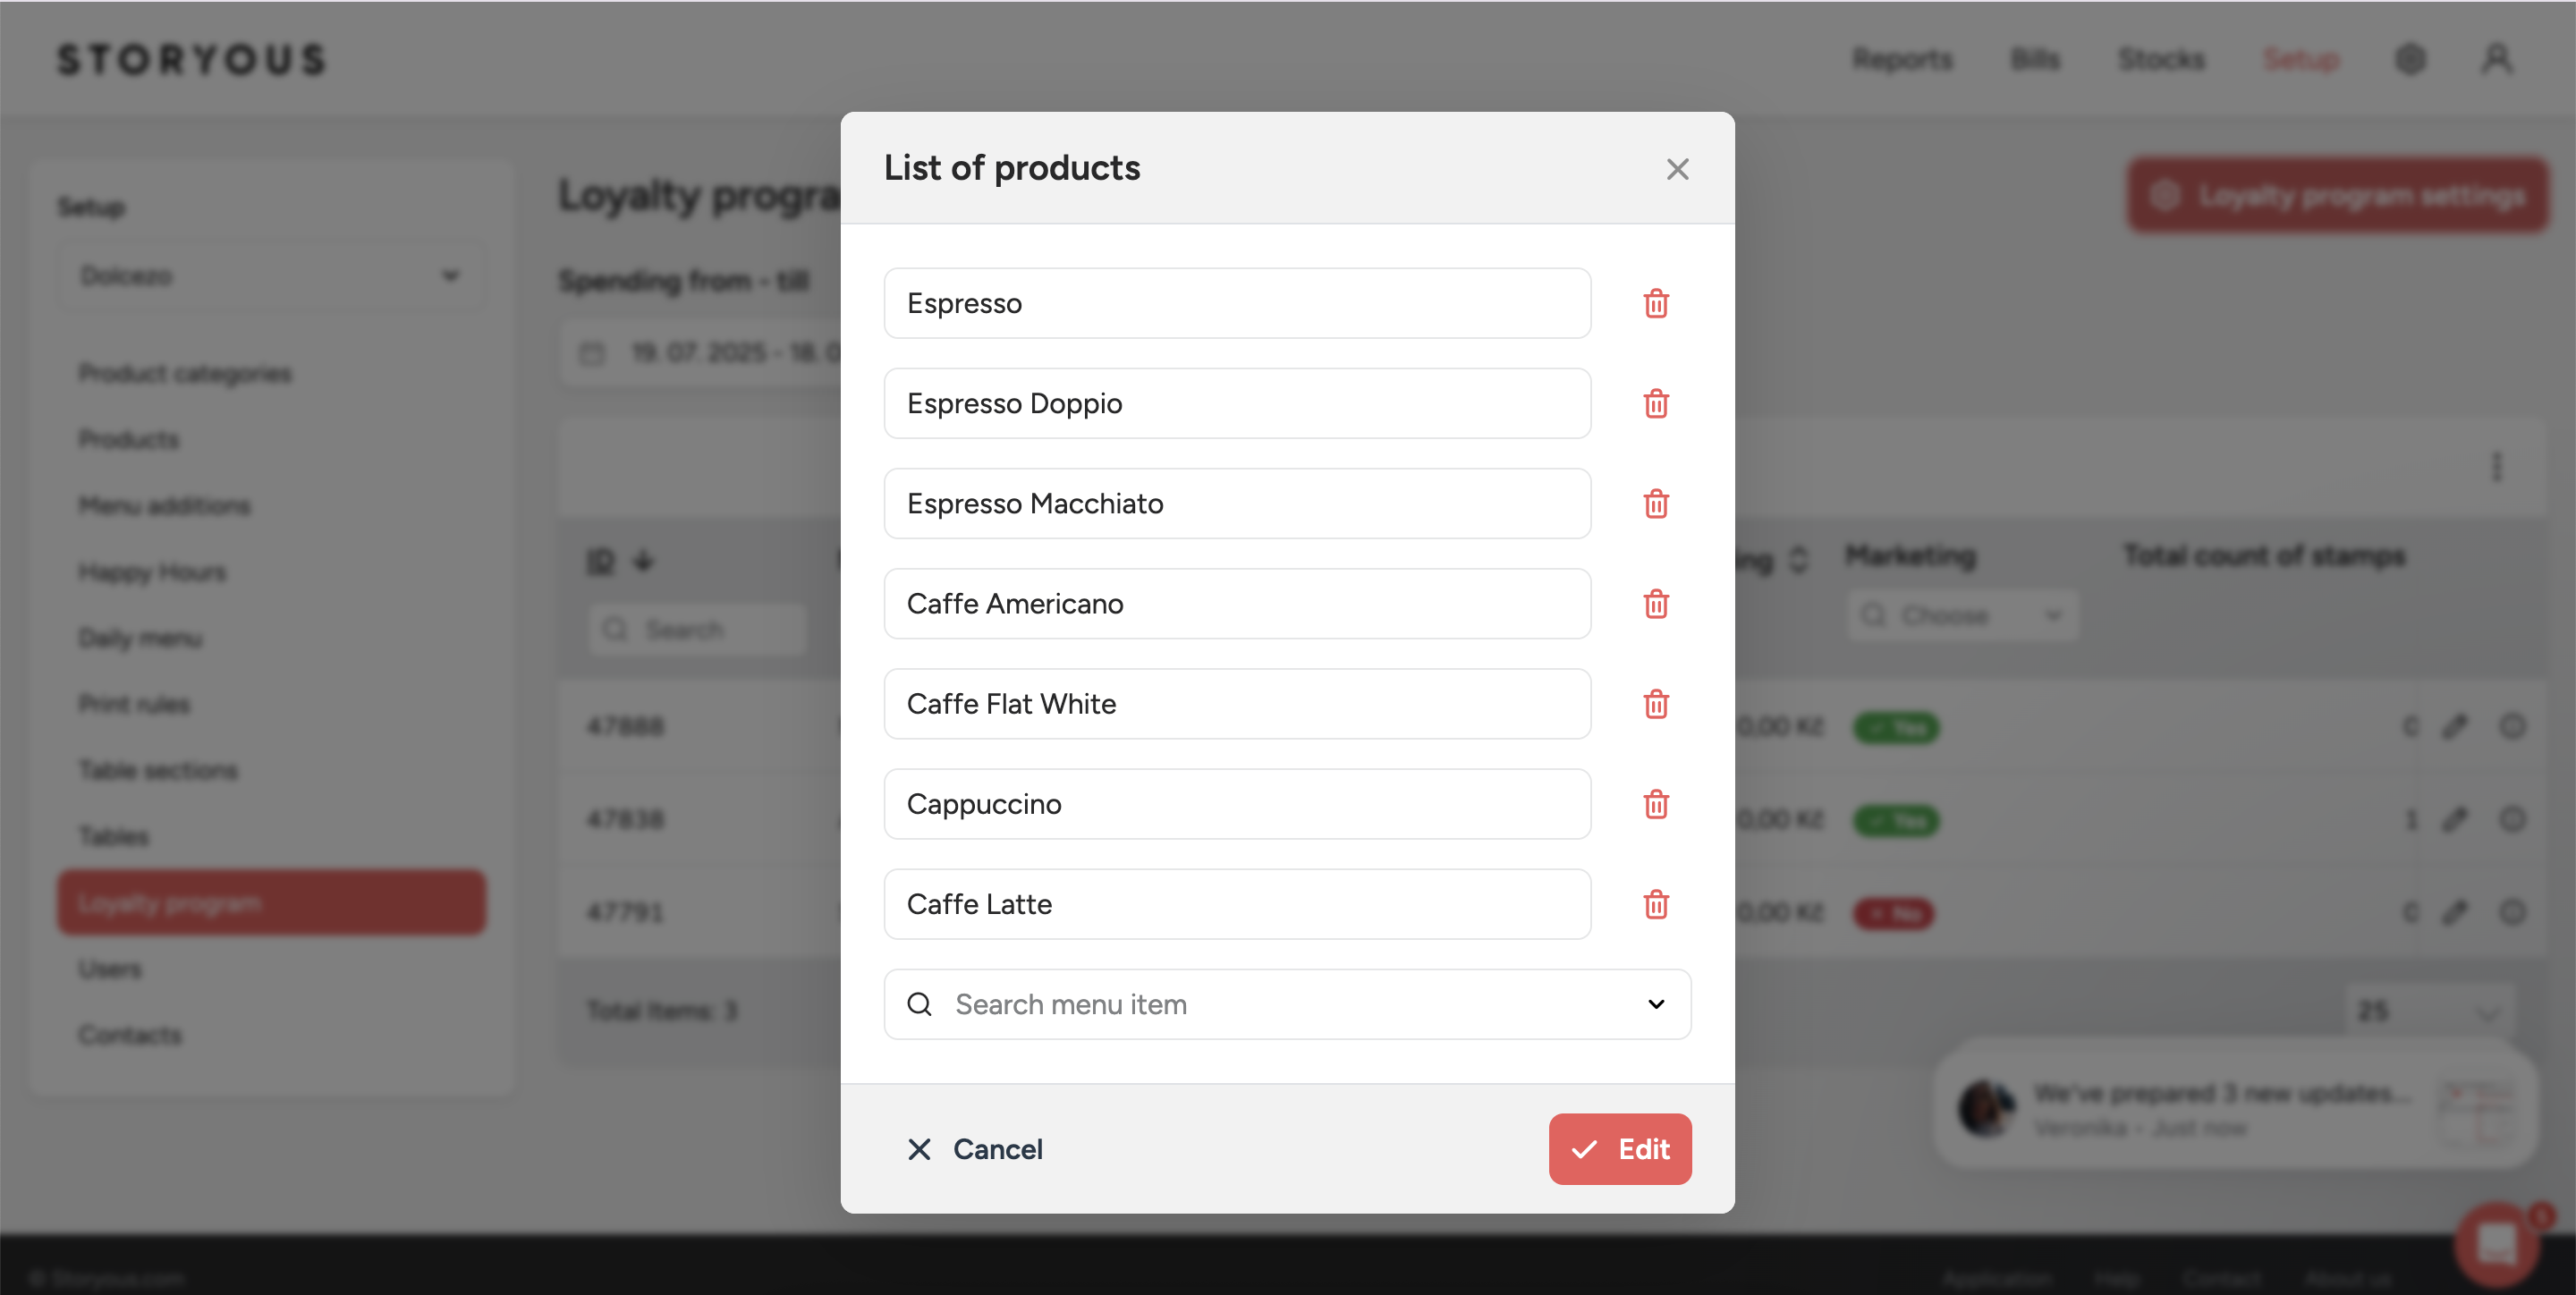
Task: Remove Caffe Flat White from the list
Action: pos(1656,704)
